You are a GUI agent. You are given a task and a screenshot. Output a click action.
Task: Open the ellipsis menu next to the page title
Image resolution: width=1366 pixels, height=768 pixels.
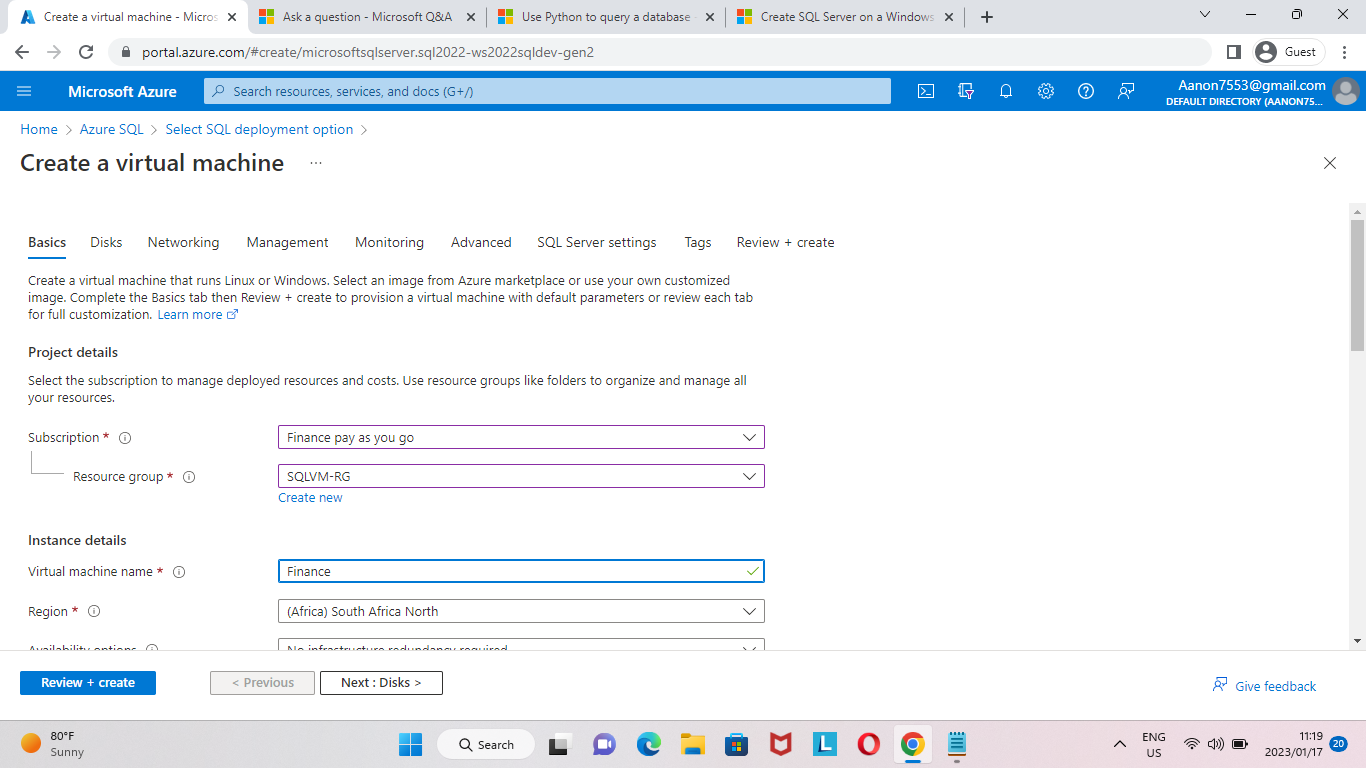316,163
